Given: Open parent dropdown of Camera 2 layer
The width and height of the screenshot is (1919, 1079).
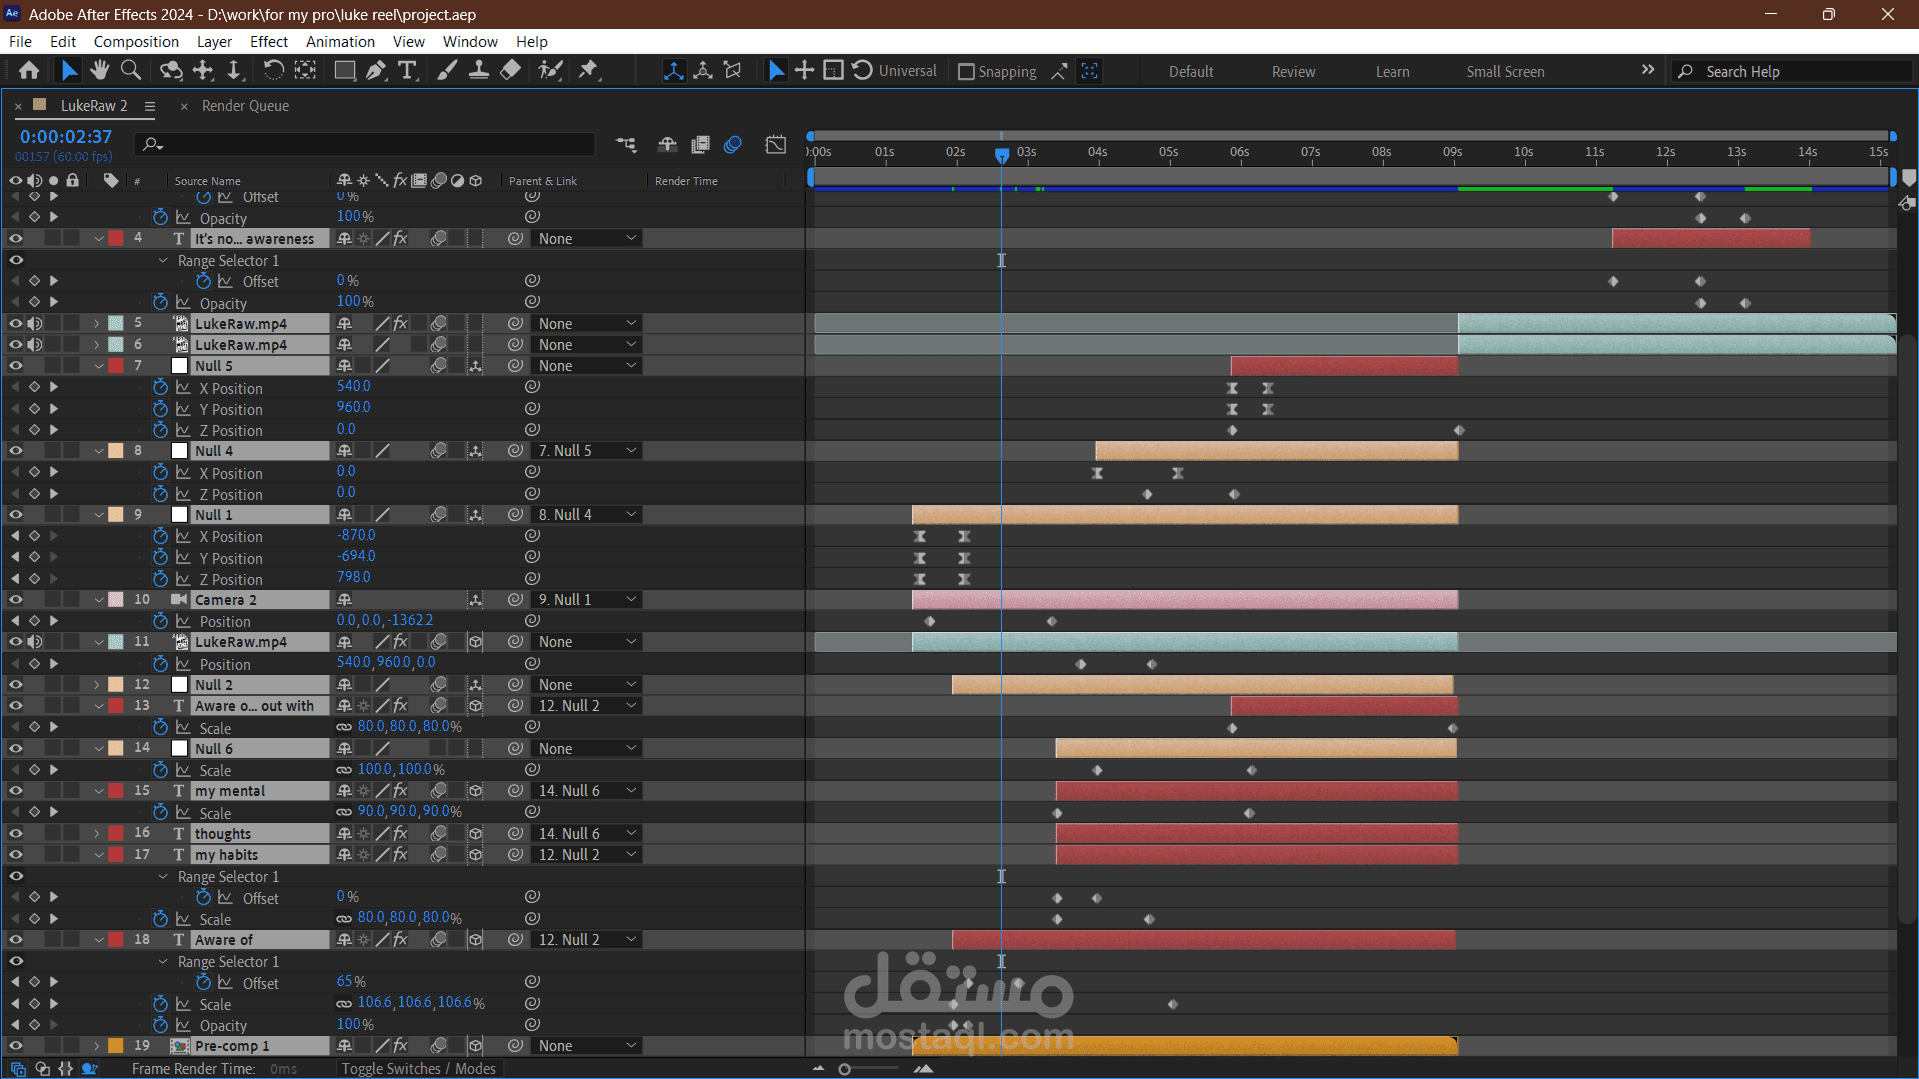Looking at the screenshot, I should [x=586, y=600].
